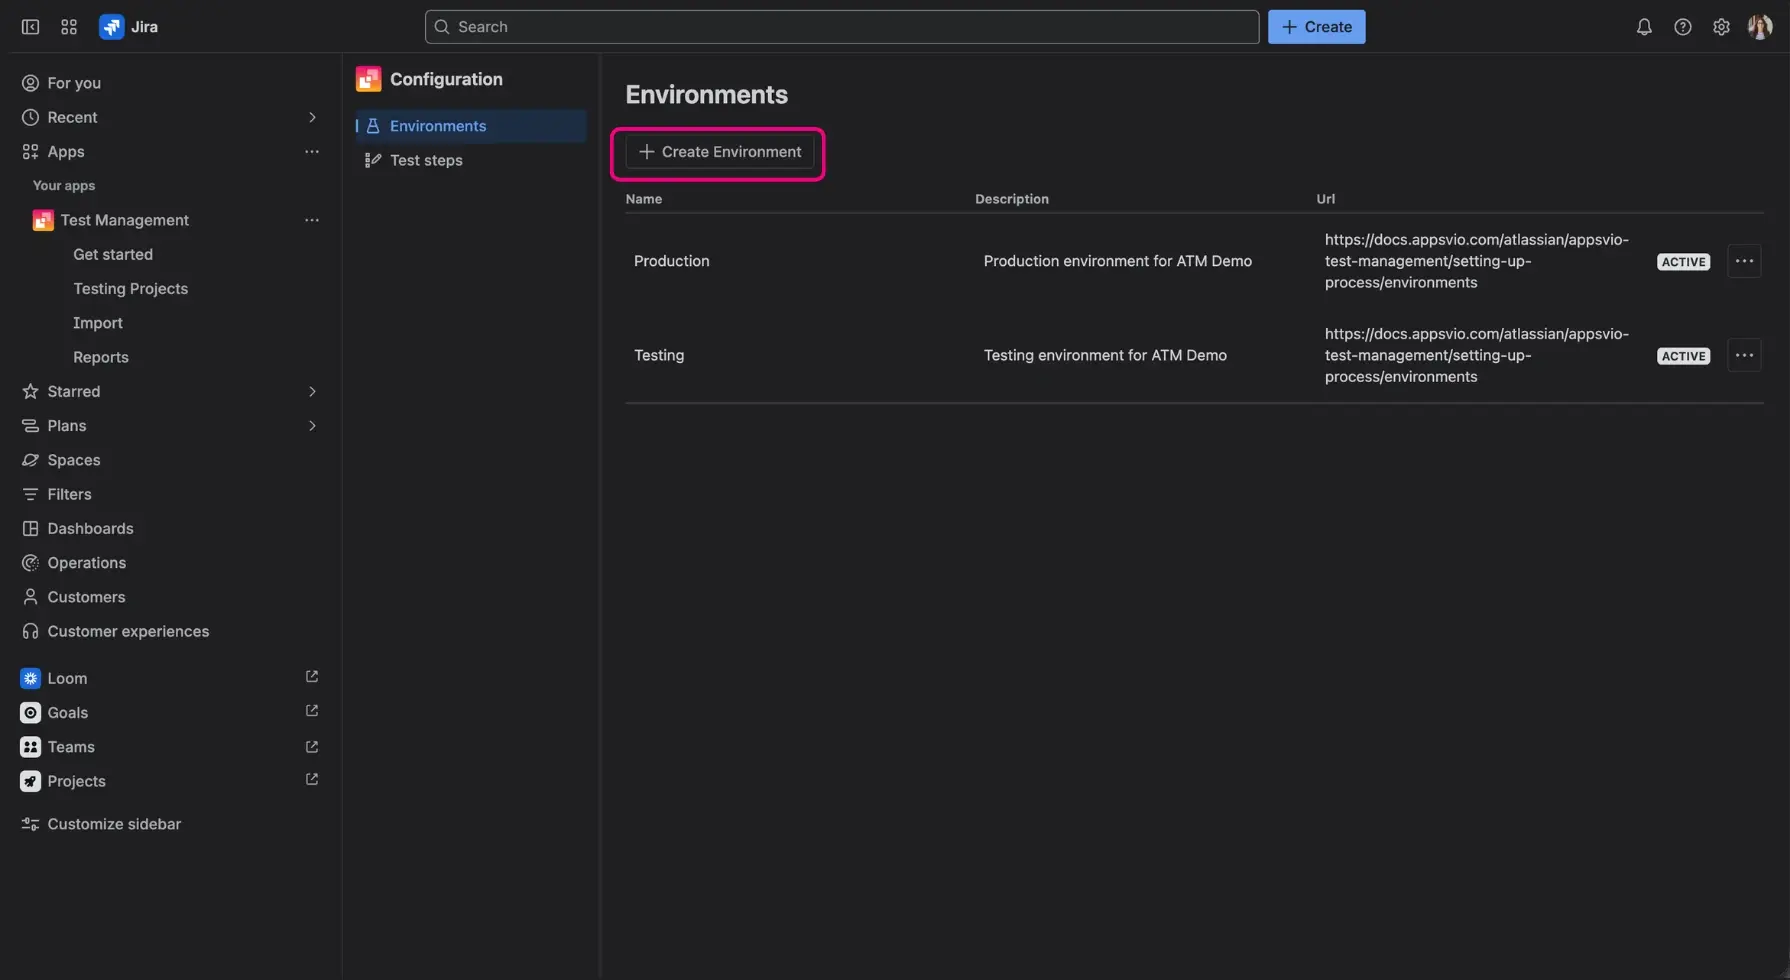Viewport: 1790px width, 980px height.
Task: Click the Loom icon
Action: [x=30, y=678]
